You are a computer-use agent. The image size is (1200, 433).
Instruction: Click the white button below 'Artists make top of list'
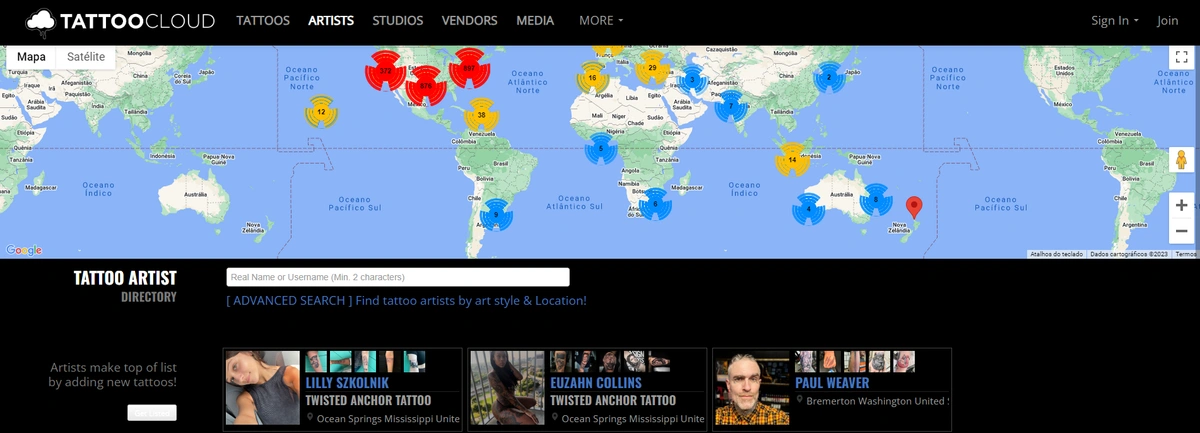tap(152, 412)
